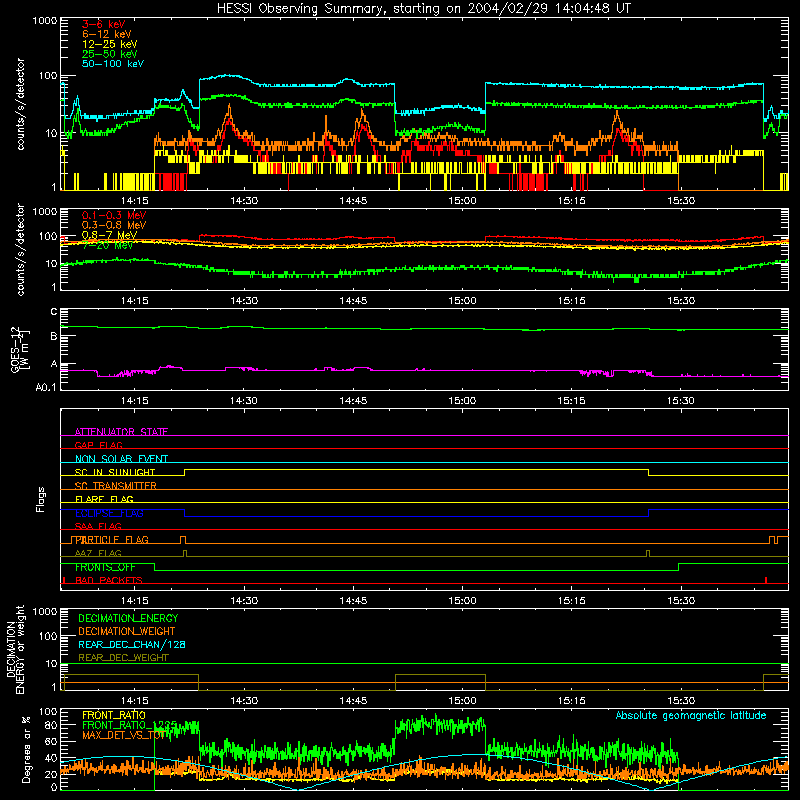Select the 7-20 MeV legend label

(107, 245)
